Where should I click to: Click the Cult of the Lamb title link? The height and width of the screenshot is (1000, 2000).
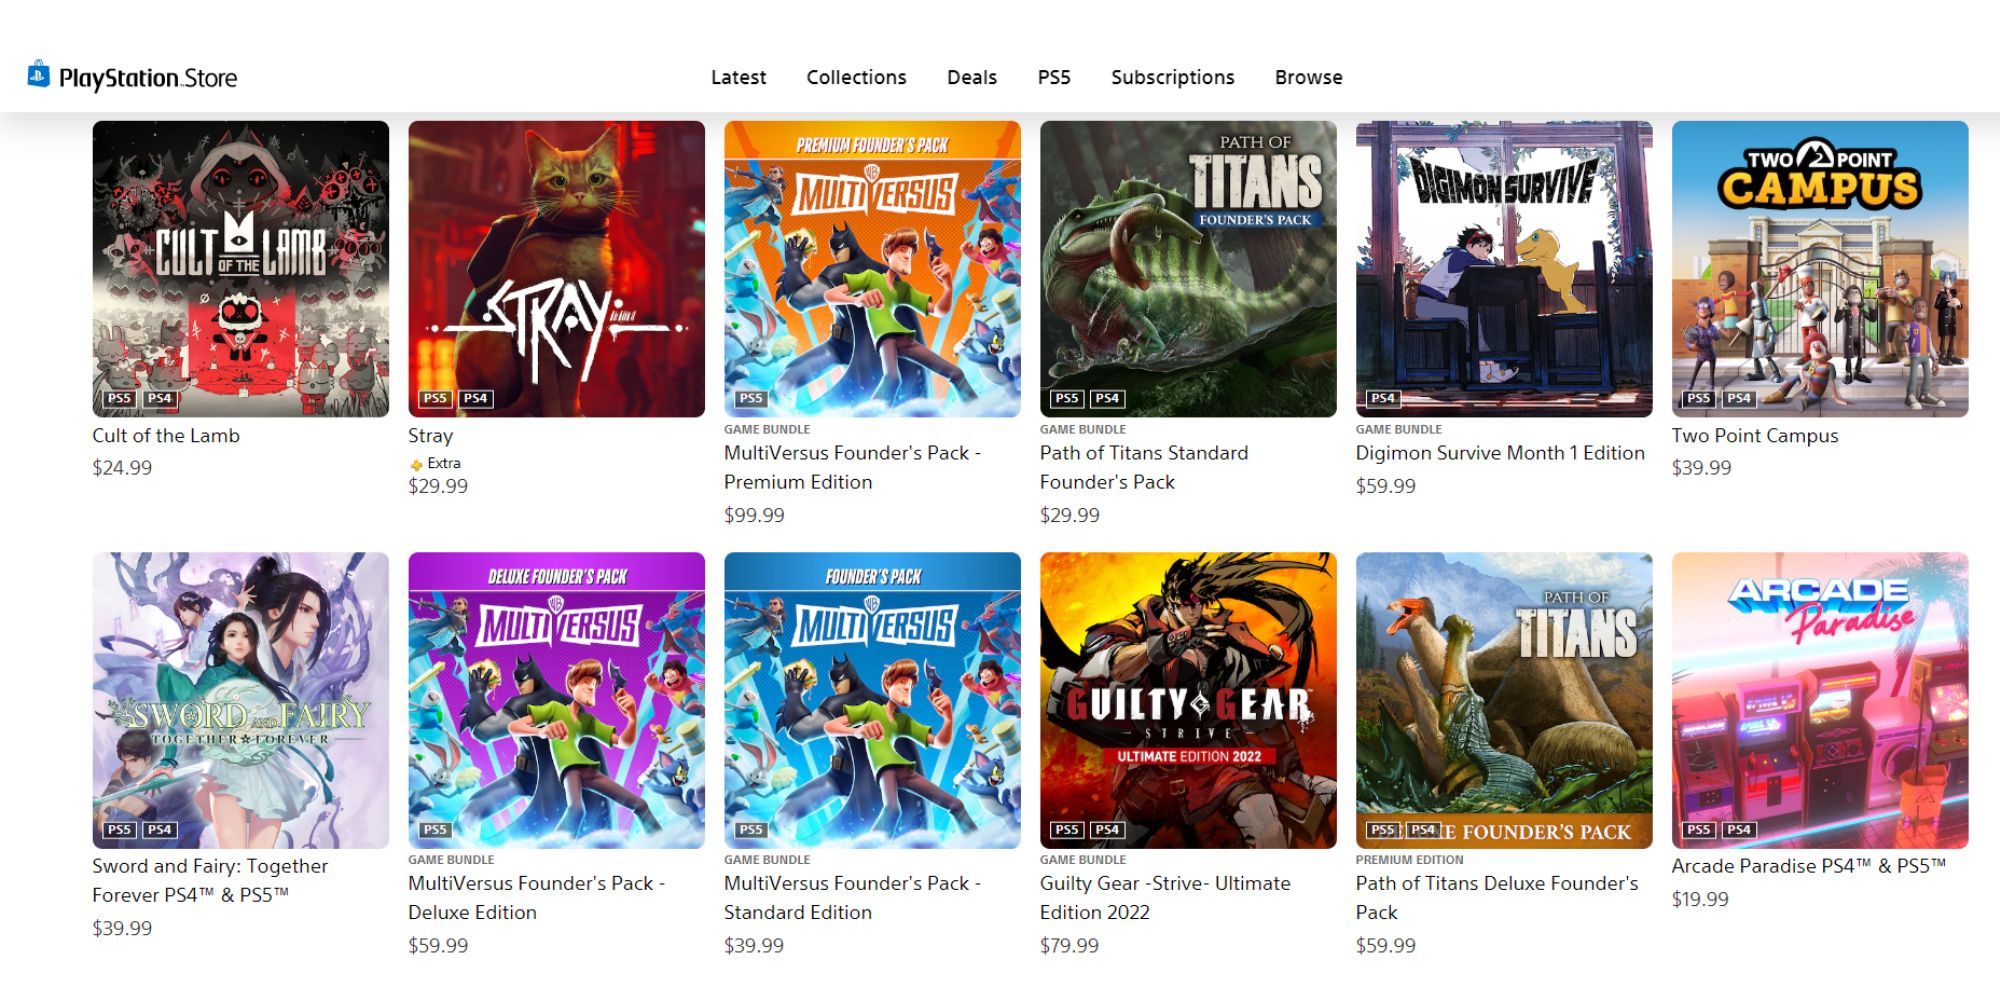(166, 435)
